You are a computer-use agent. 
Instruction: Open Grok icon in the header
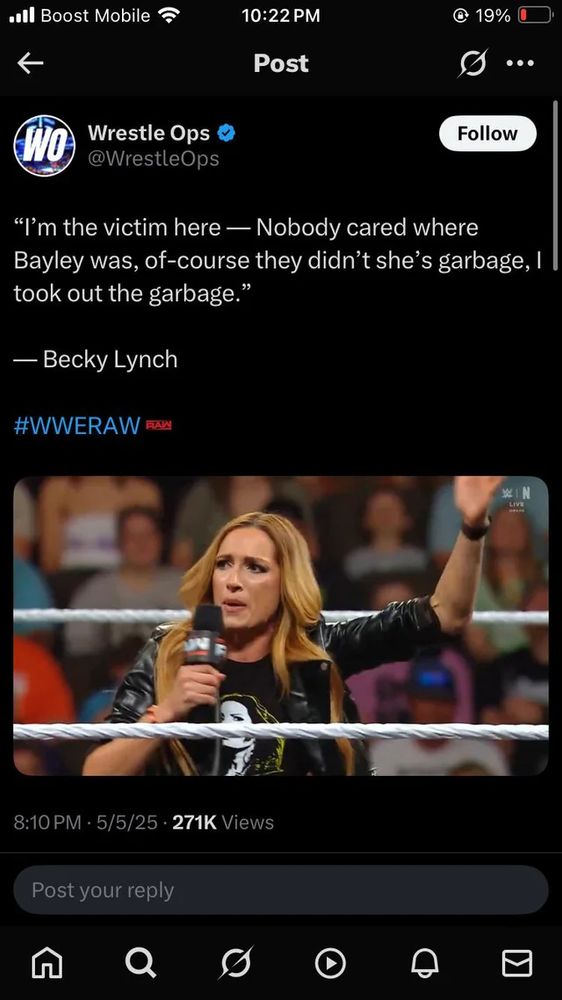coord(473,63)
